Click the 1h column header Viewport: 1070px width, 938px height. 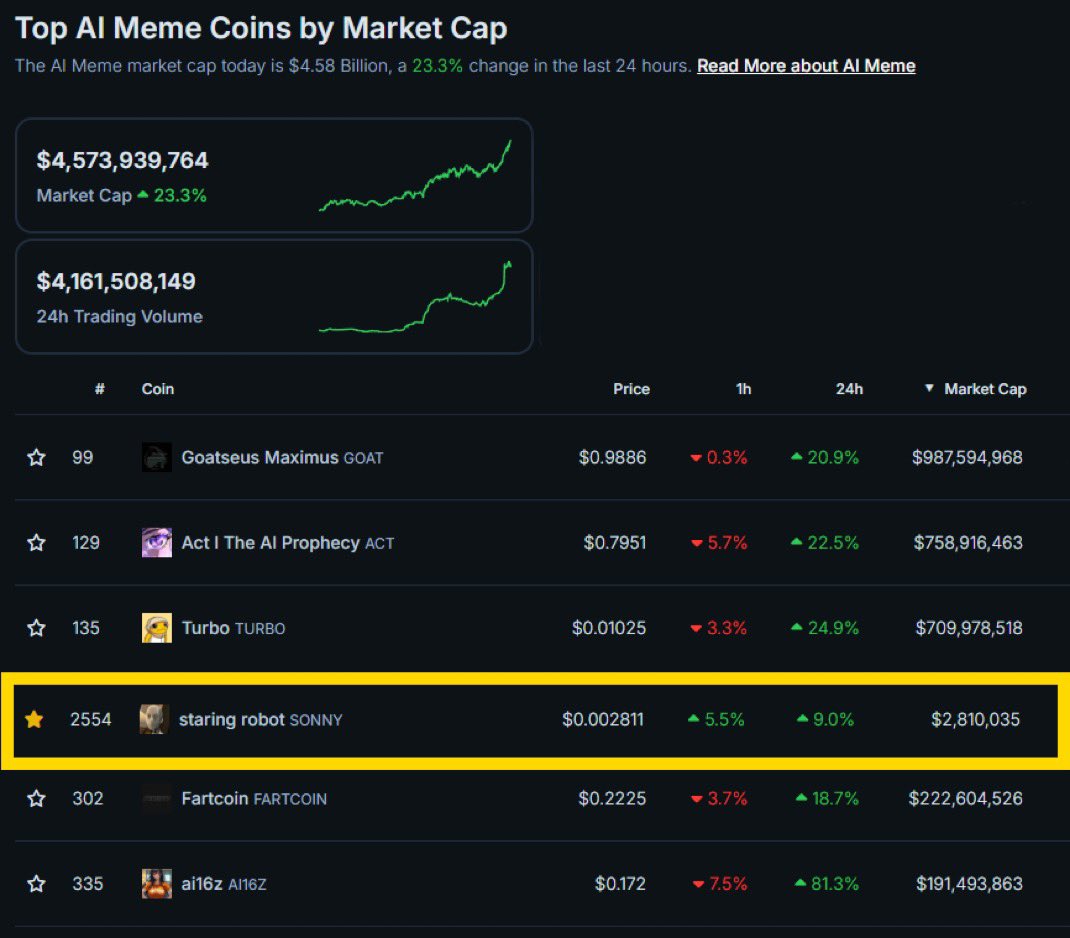(x=743, y=389)
